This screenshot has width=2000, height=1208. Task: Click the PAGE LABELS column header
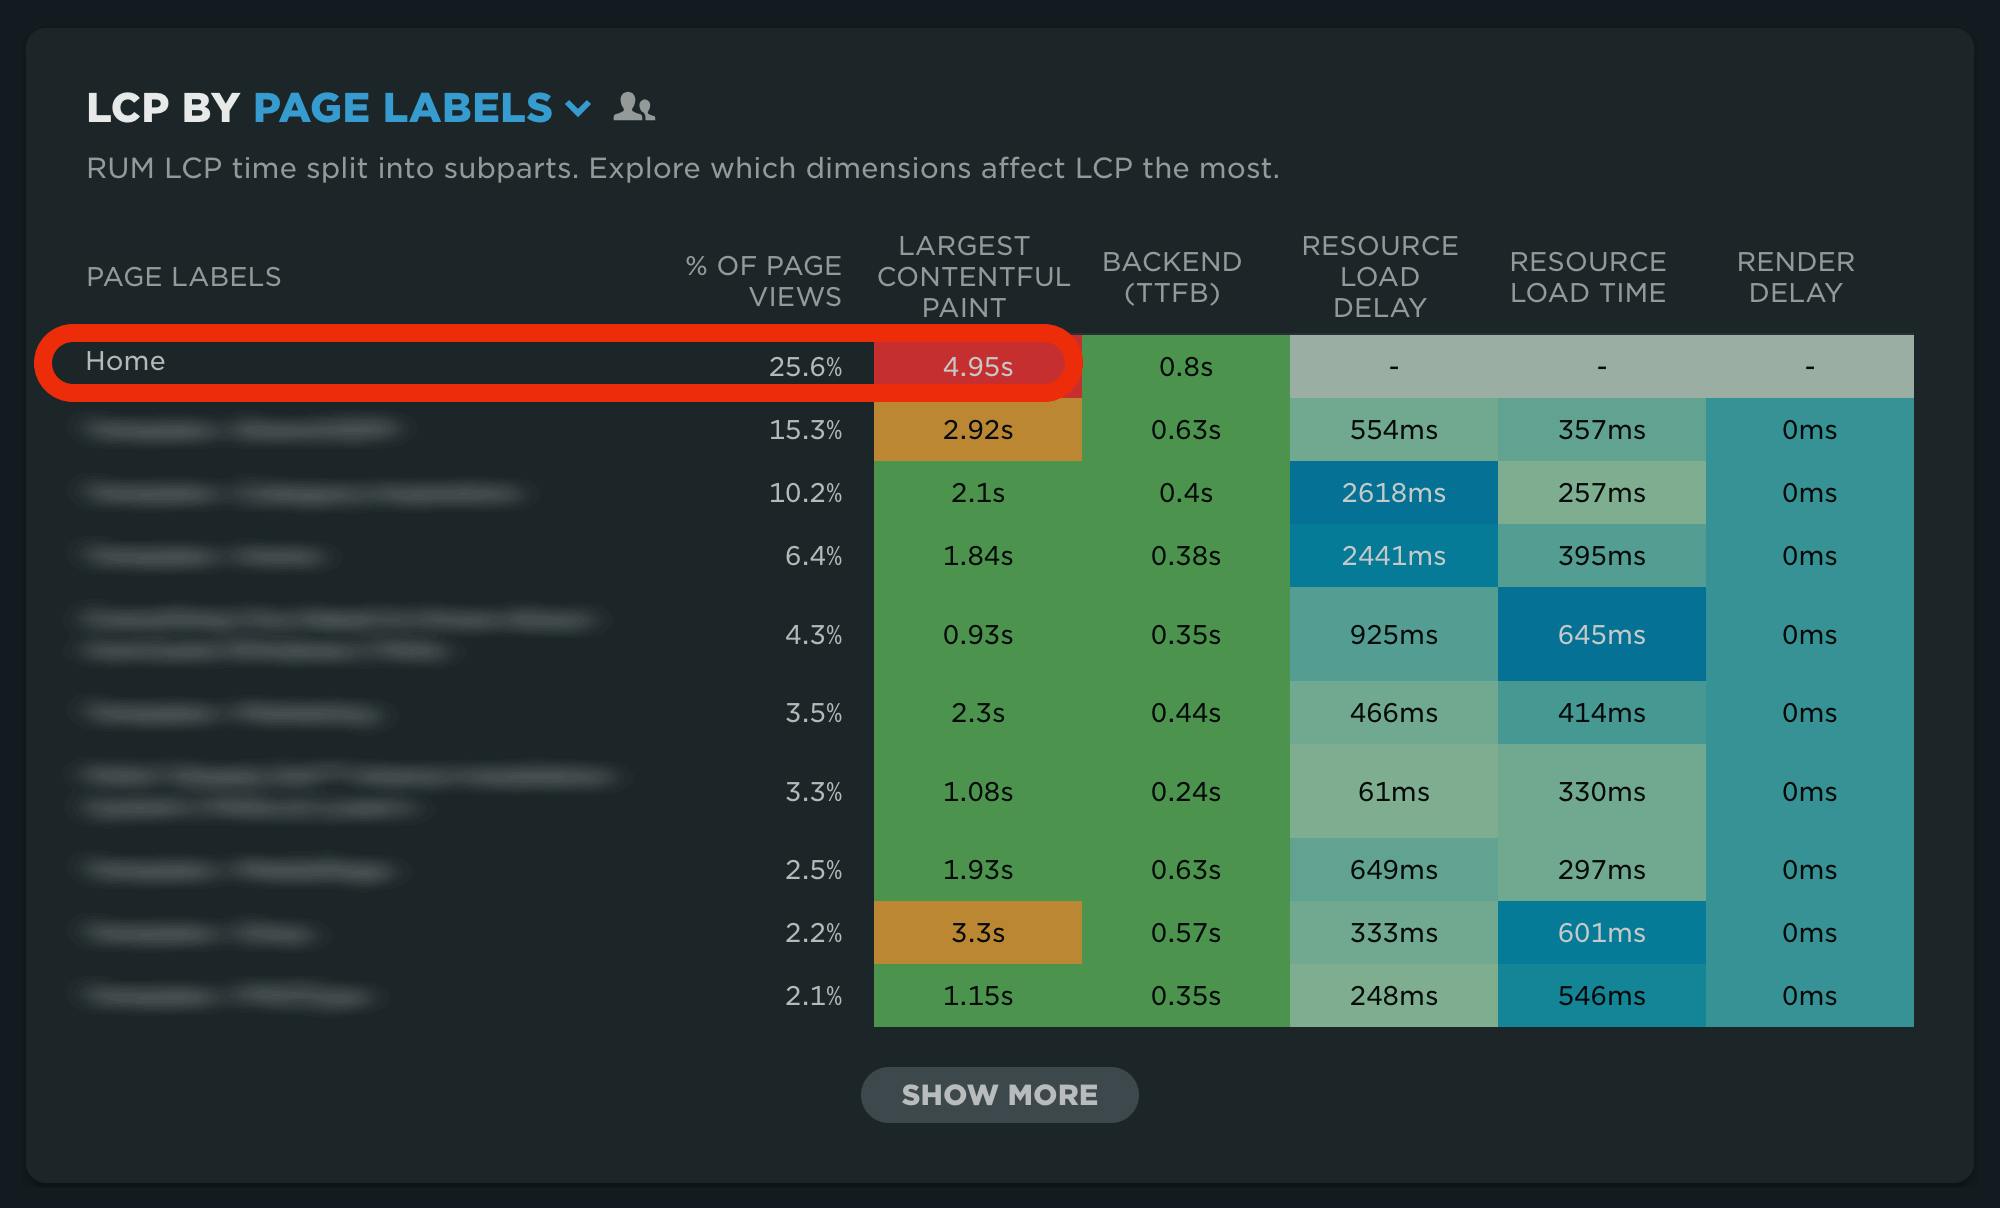(x=184, y=277)
